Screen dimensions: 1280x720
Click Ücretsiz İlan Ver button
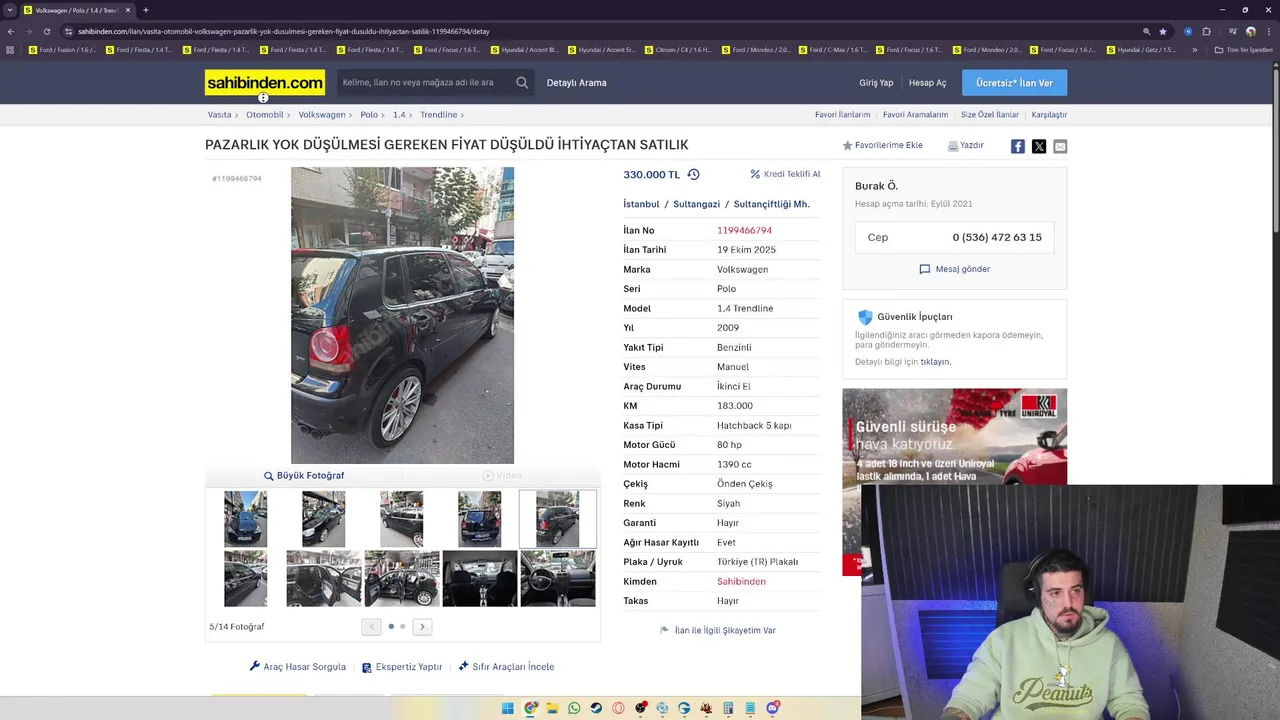(x=1014, y=83)
